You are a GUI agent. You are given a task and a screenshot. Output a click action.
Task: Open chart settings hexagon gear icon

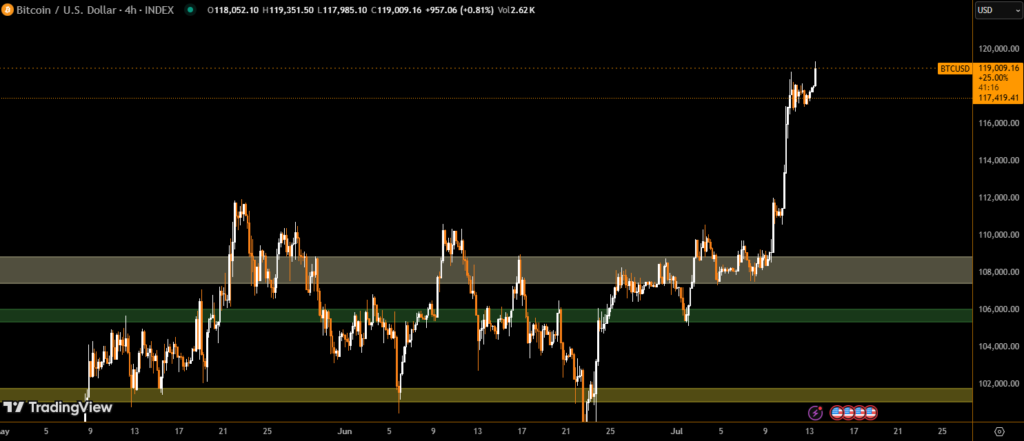tap(999, 430)
